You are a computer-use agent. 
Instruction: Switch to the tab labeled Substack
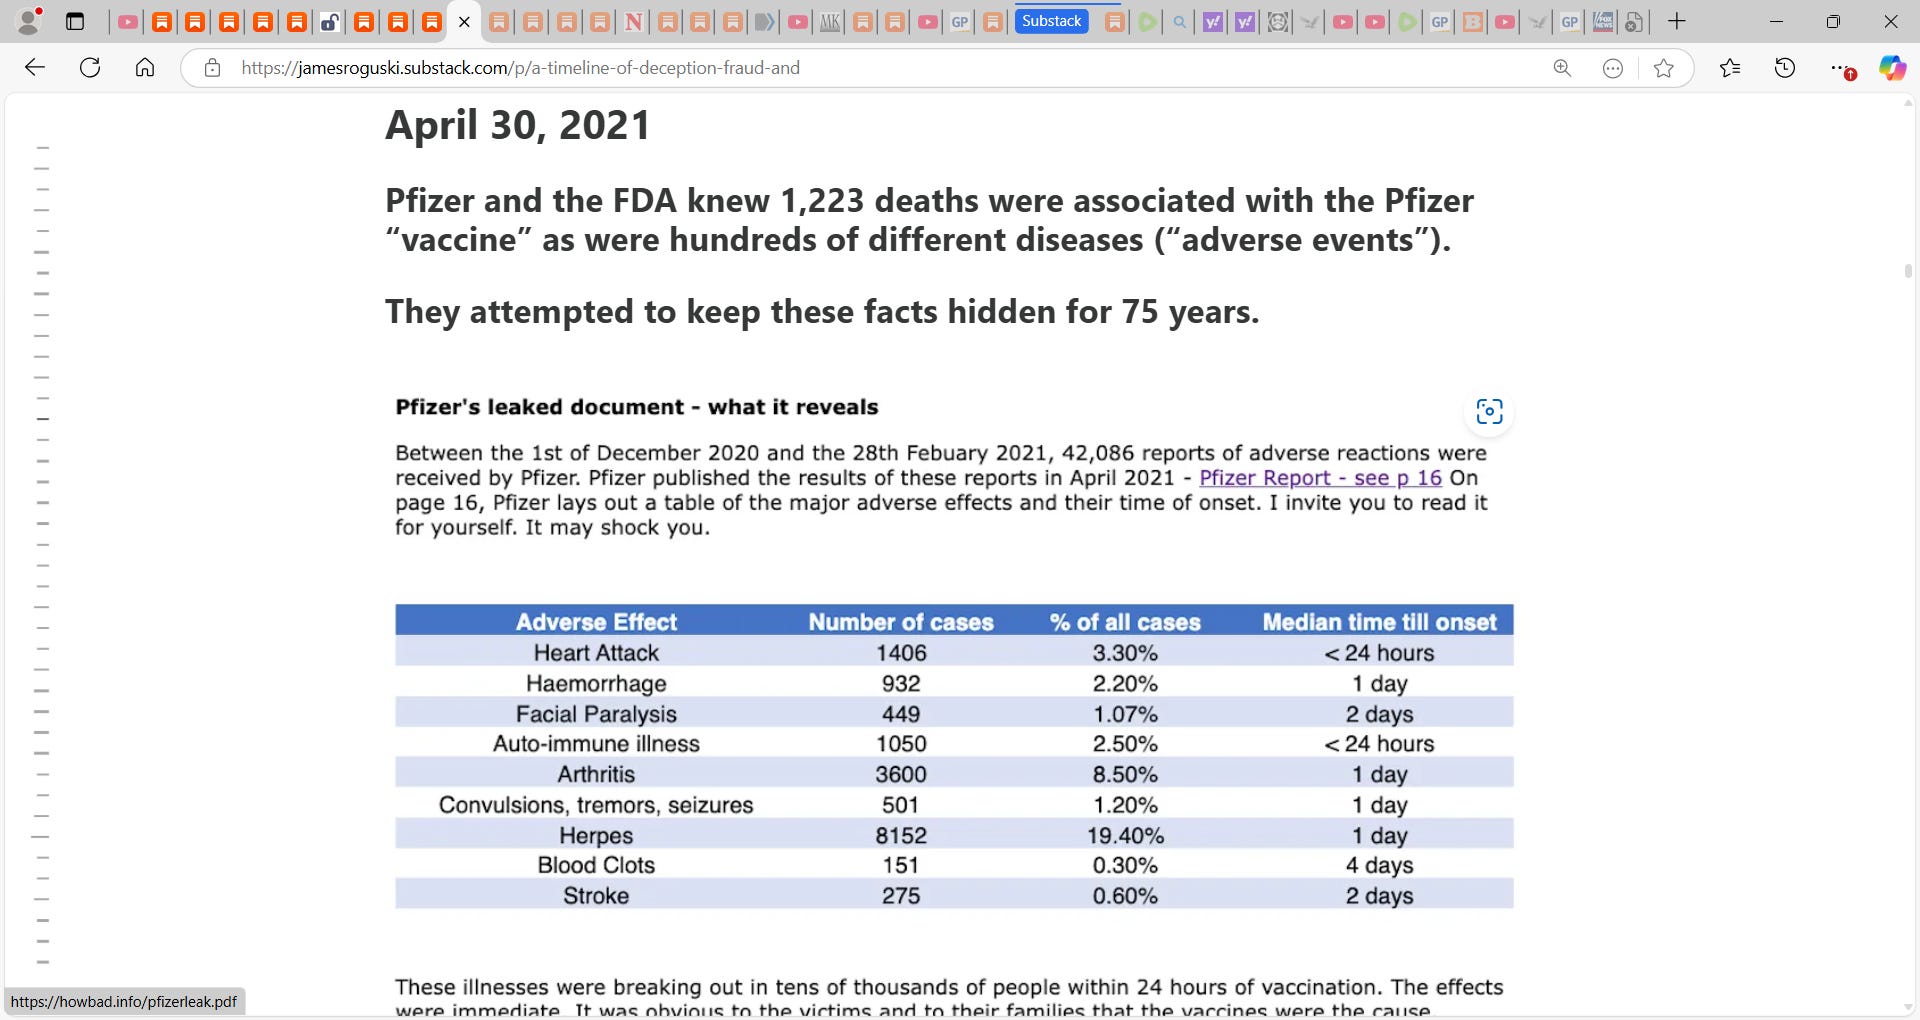(x=1051, y=21)
